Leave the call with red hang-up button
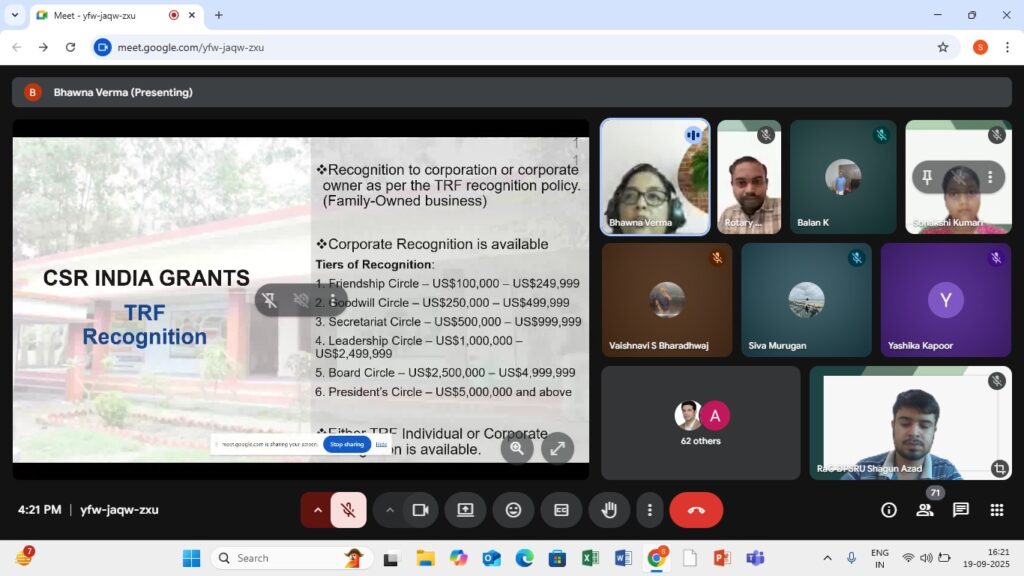Image resolution: width=1024 pixels, height=576 pixels. click(x=696, y=510)
